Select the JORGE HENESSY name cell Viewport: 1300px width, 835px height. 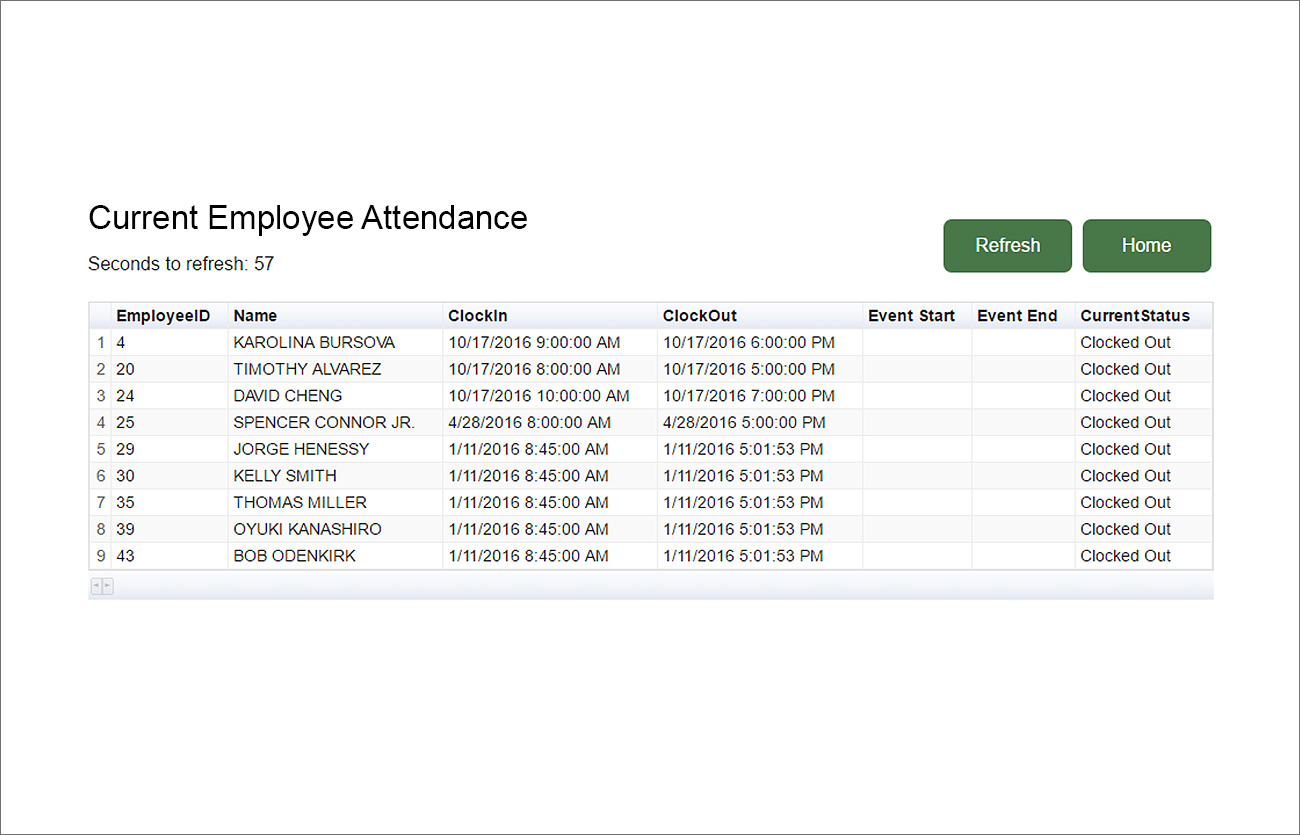pos(335,449)
